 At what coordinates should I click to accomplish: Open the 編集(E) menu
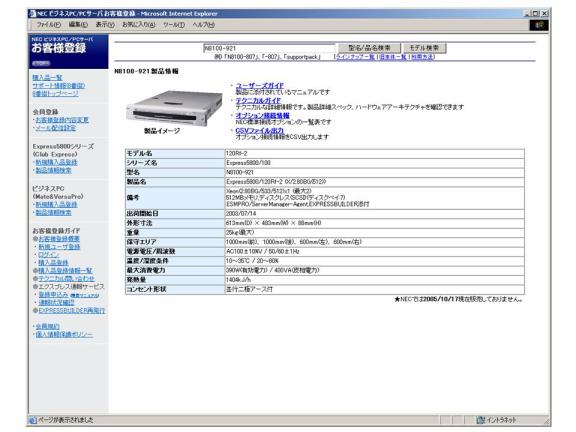(78, 25)
